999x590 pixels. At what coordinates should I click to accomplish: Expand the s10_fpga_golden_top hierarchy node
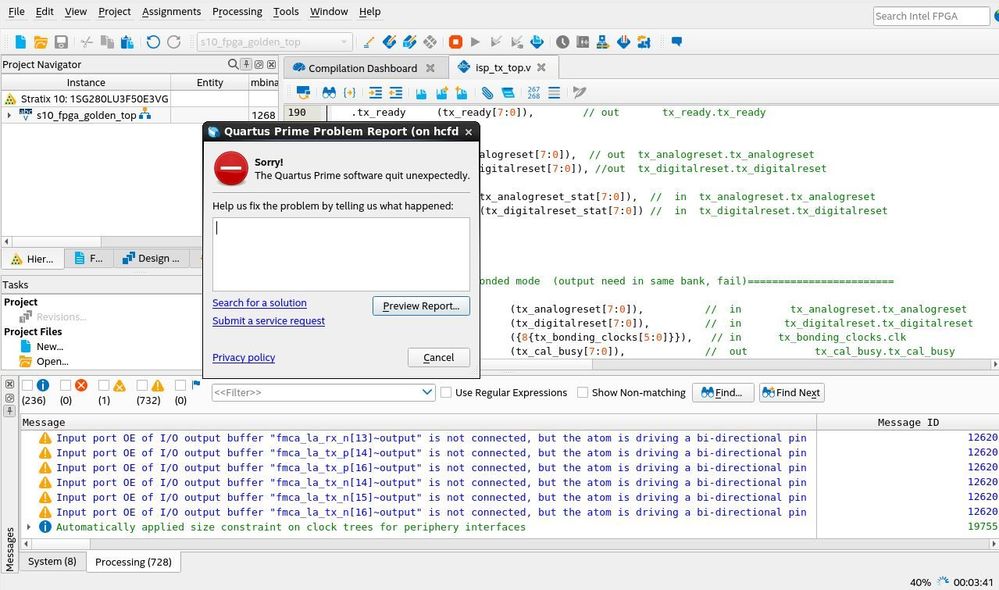(9, 115)
